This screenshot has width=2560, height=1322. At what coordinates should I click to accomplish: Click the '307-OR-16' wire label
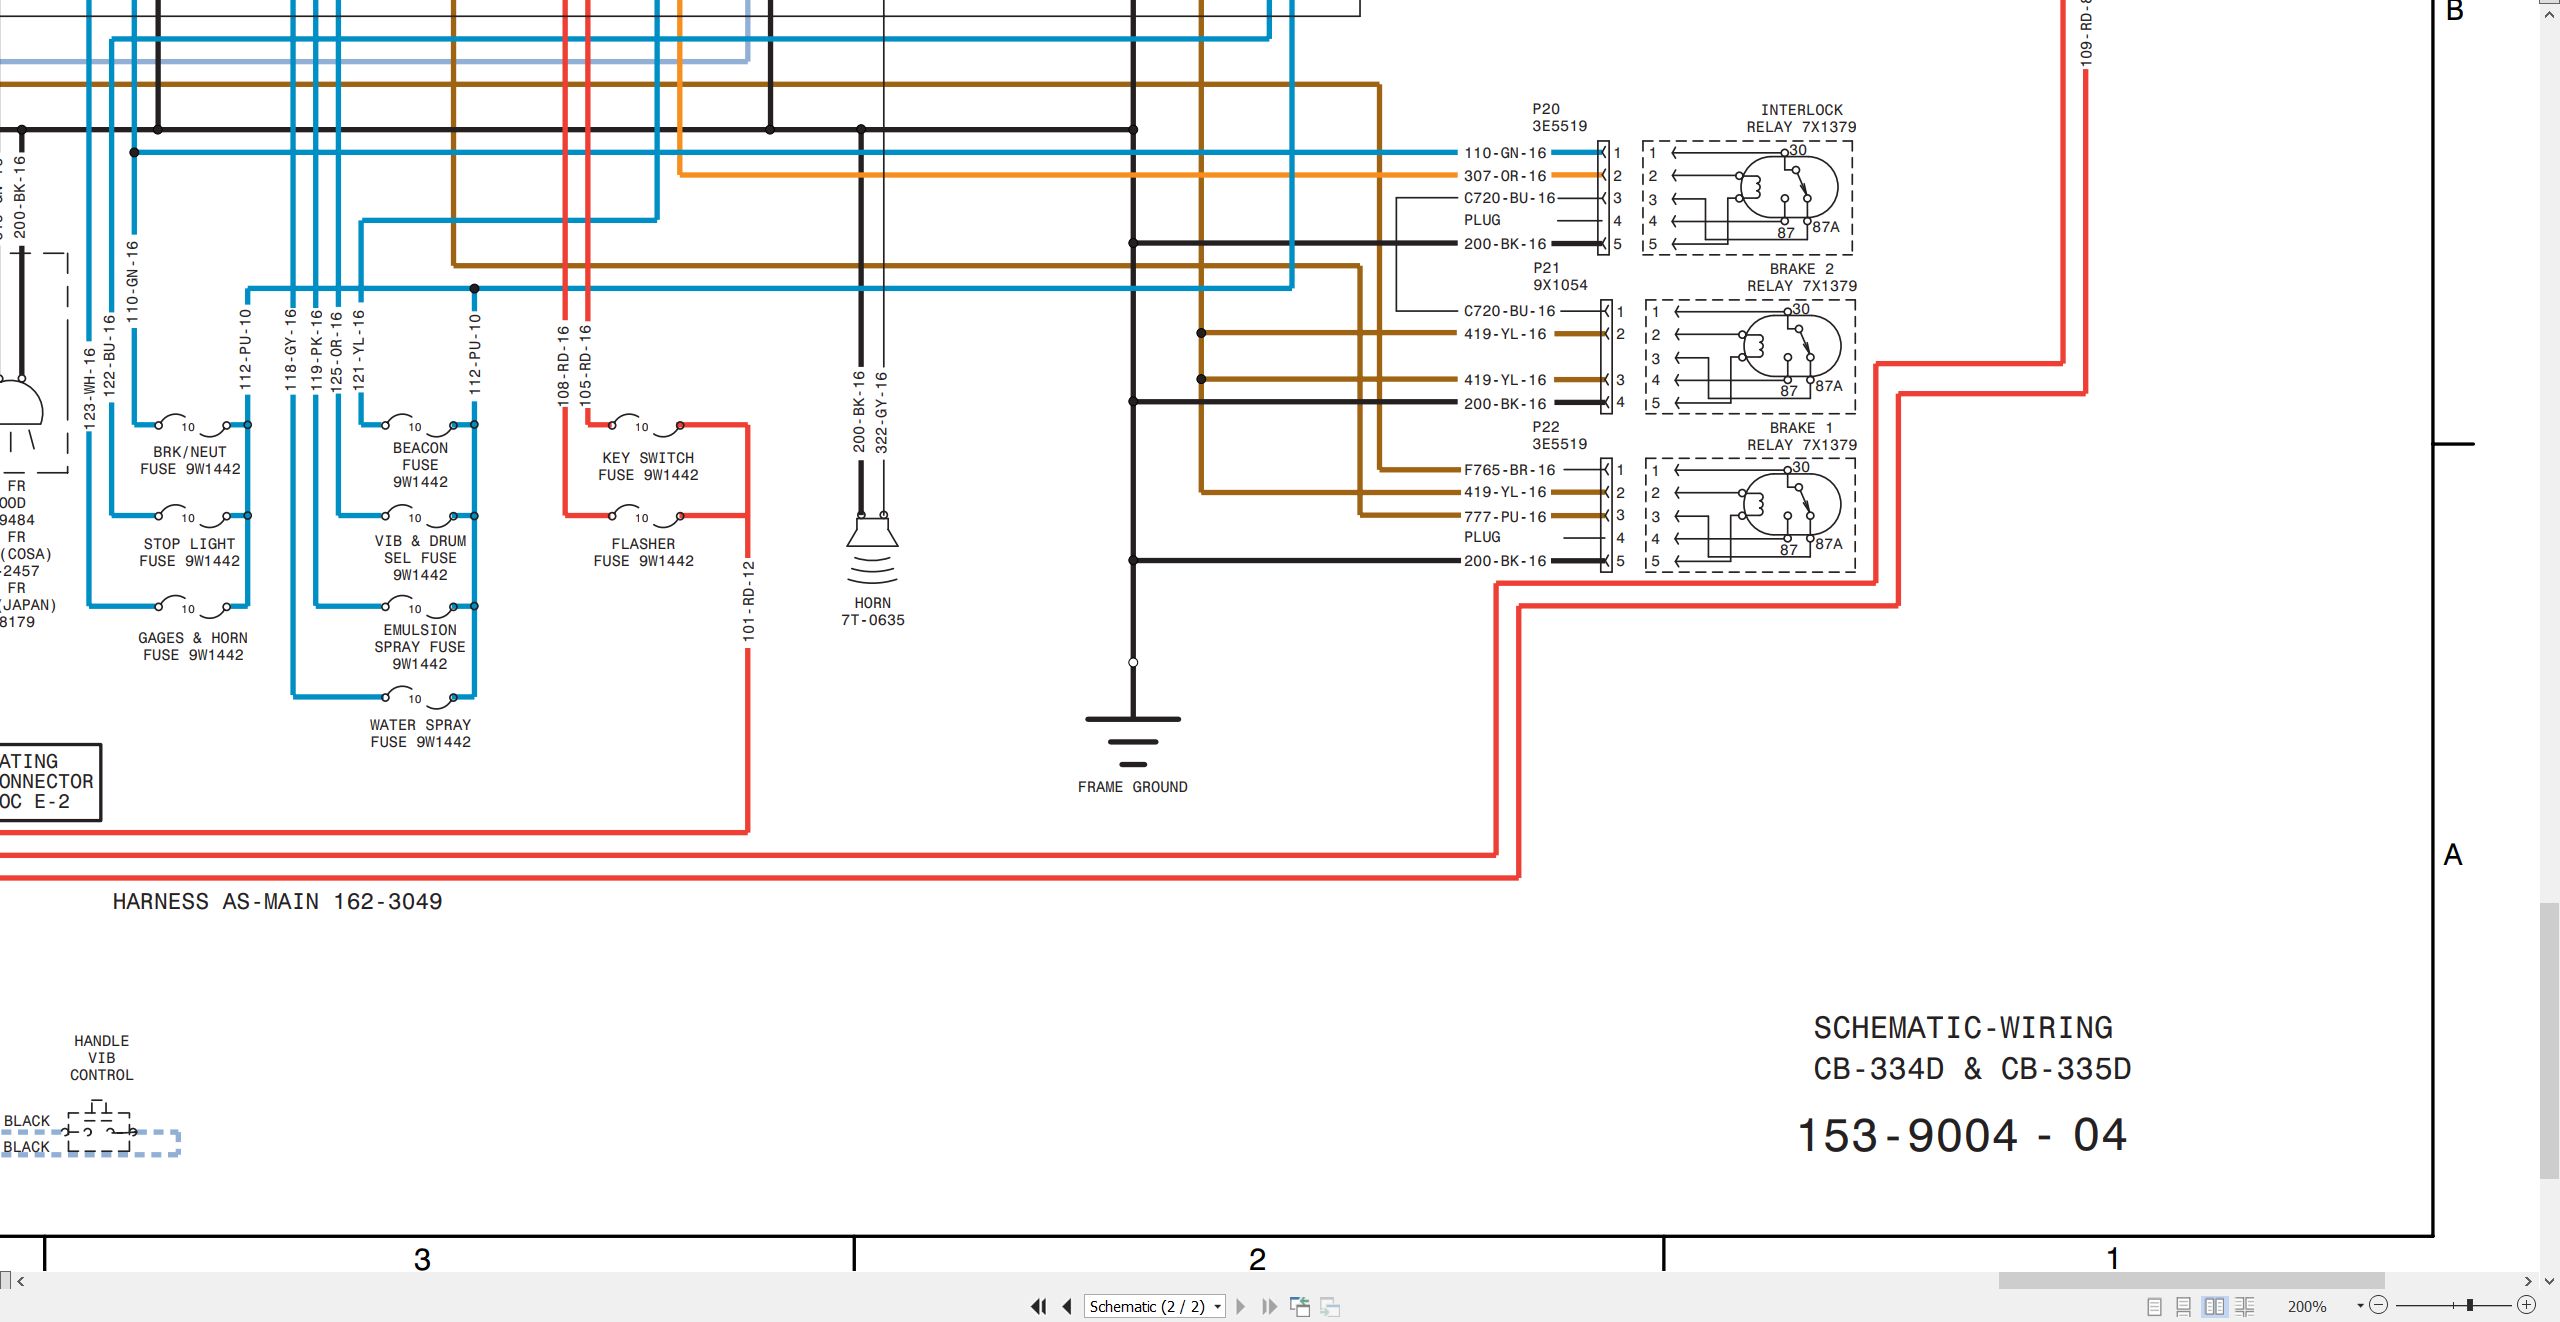pos(1505,175)
